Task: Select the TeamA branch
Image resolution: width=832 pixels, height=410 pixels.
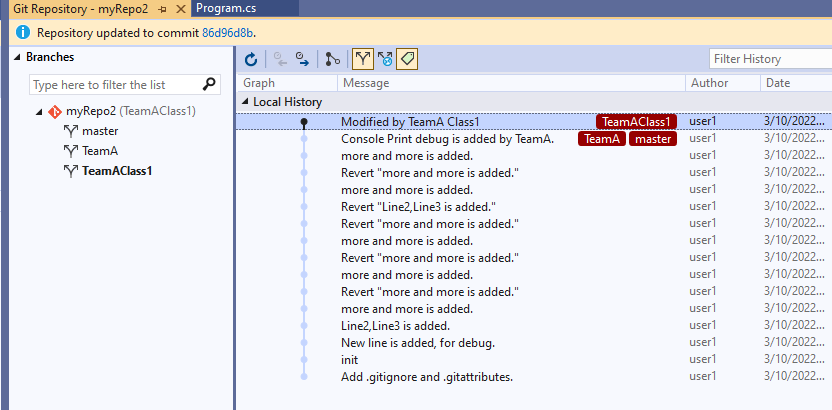Action: point(100,151)
